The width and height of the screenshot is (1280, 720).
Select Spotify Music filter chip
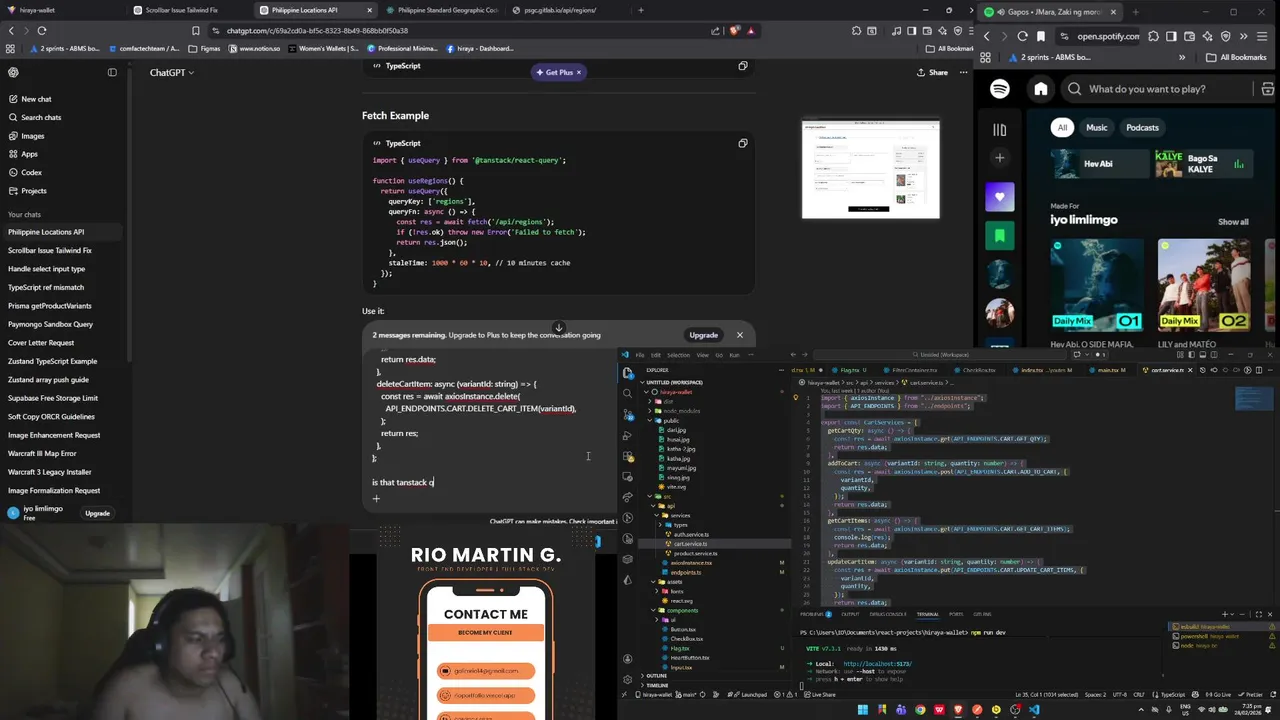click(x=1097, y=127)
